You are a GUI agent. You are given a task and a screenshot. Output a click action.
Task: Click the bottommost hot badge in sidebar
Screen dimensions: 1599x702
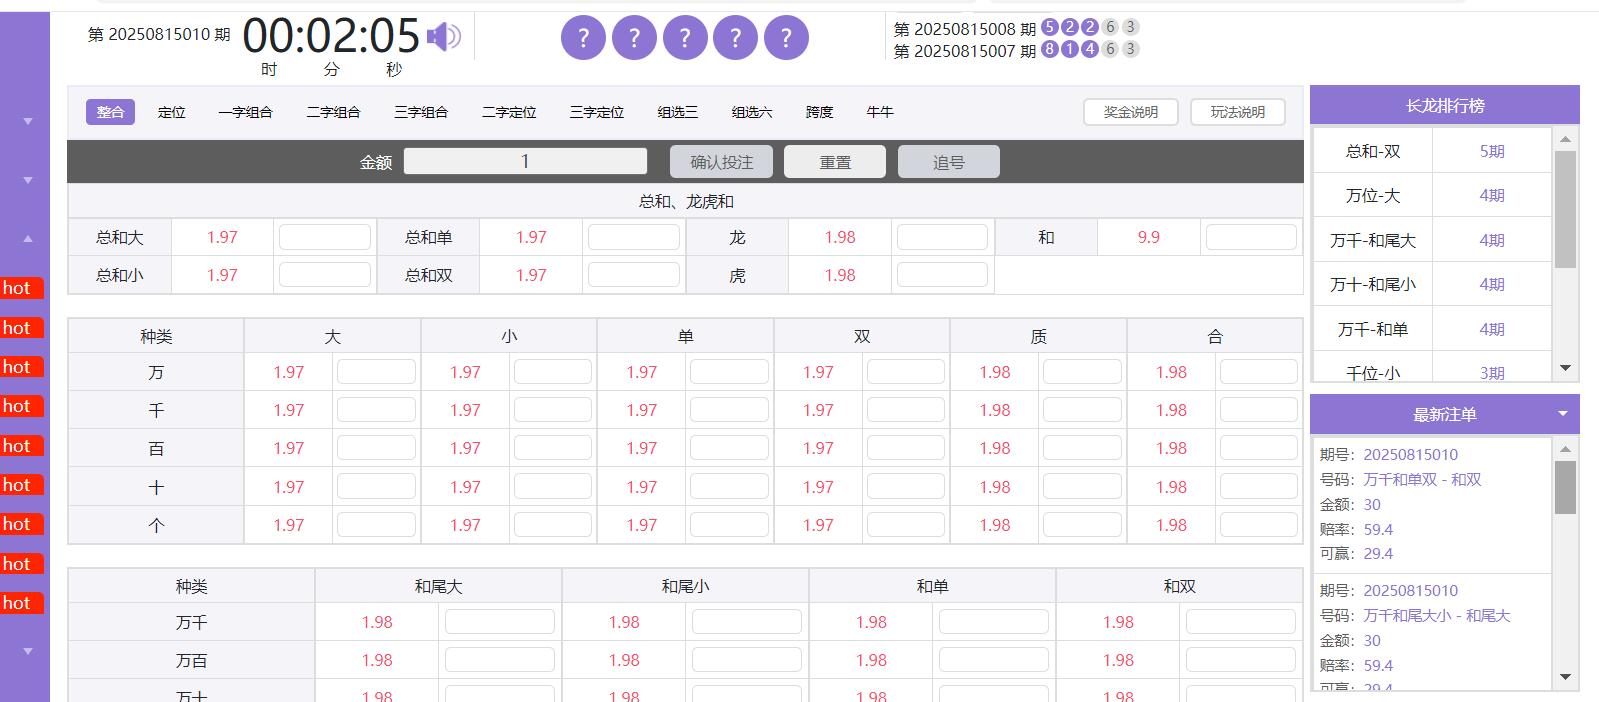[21, 603]
